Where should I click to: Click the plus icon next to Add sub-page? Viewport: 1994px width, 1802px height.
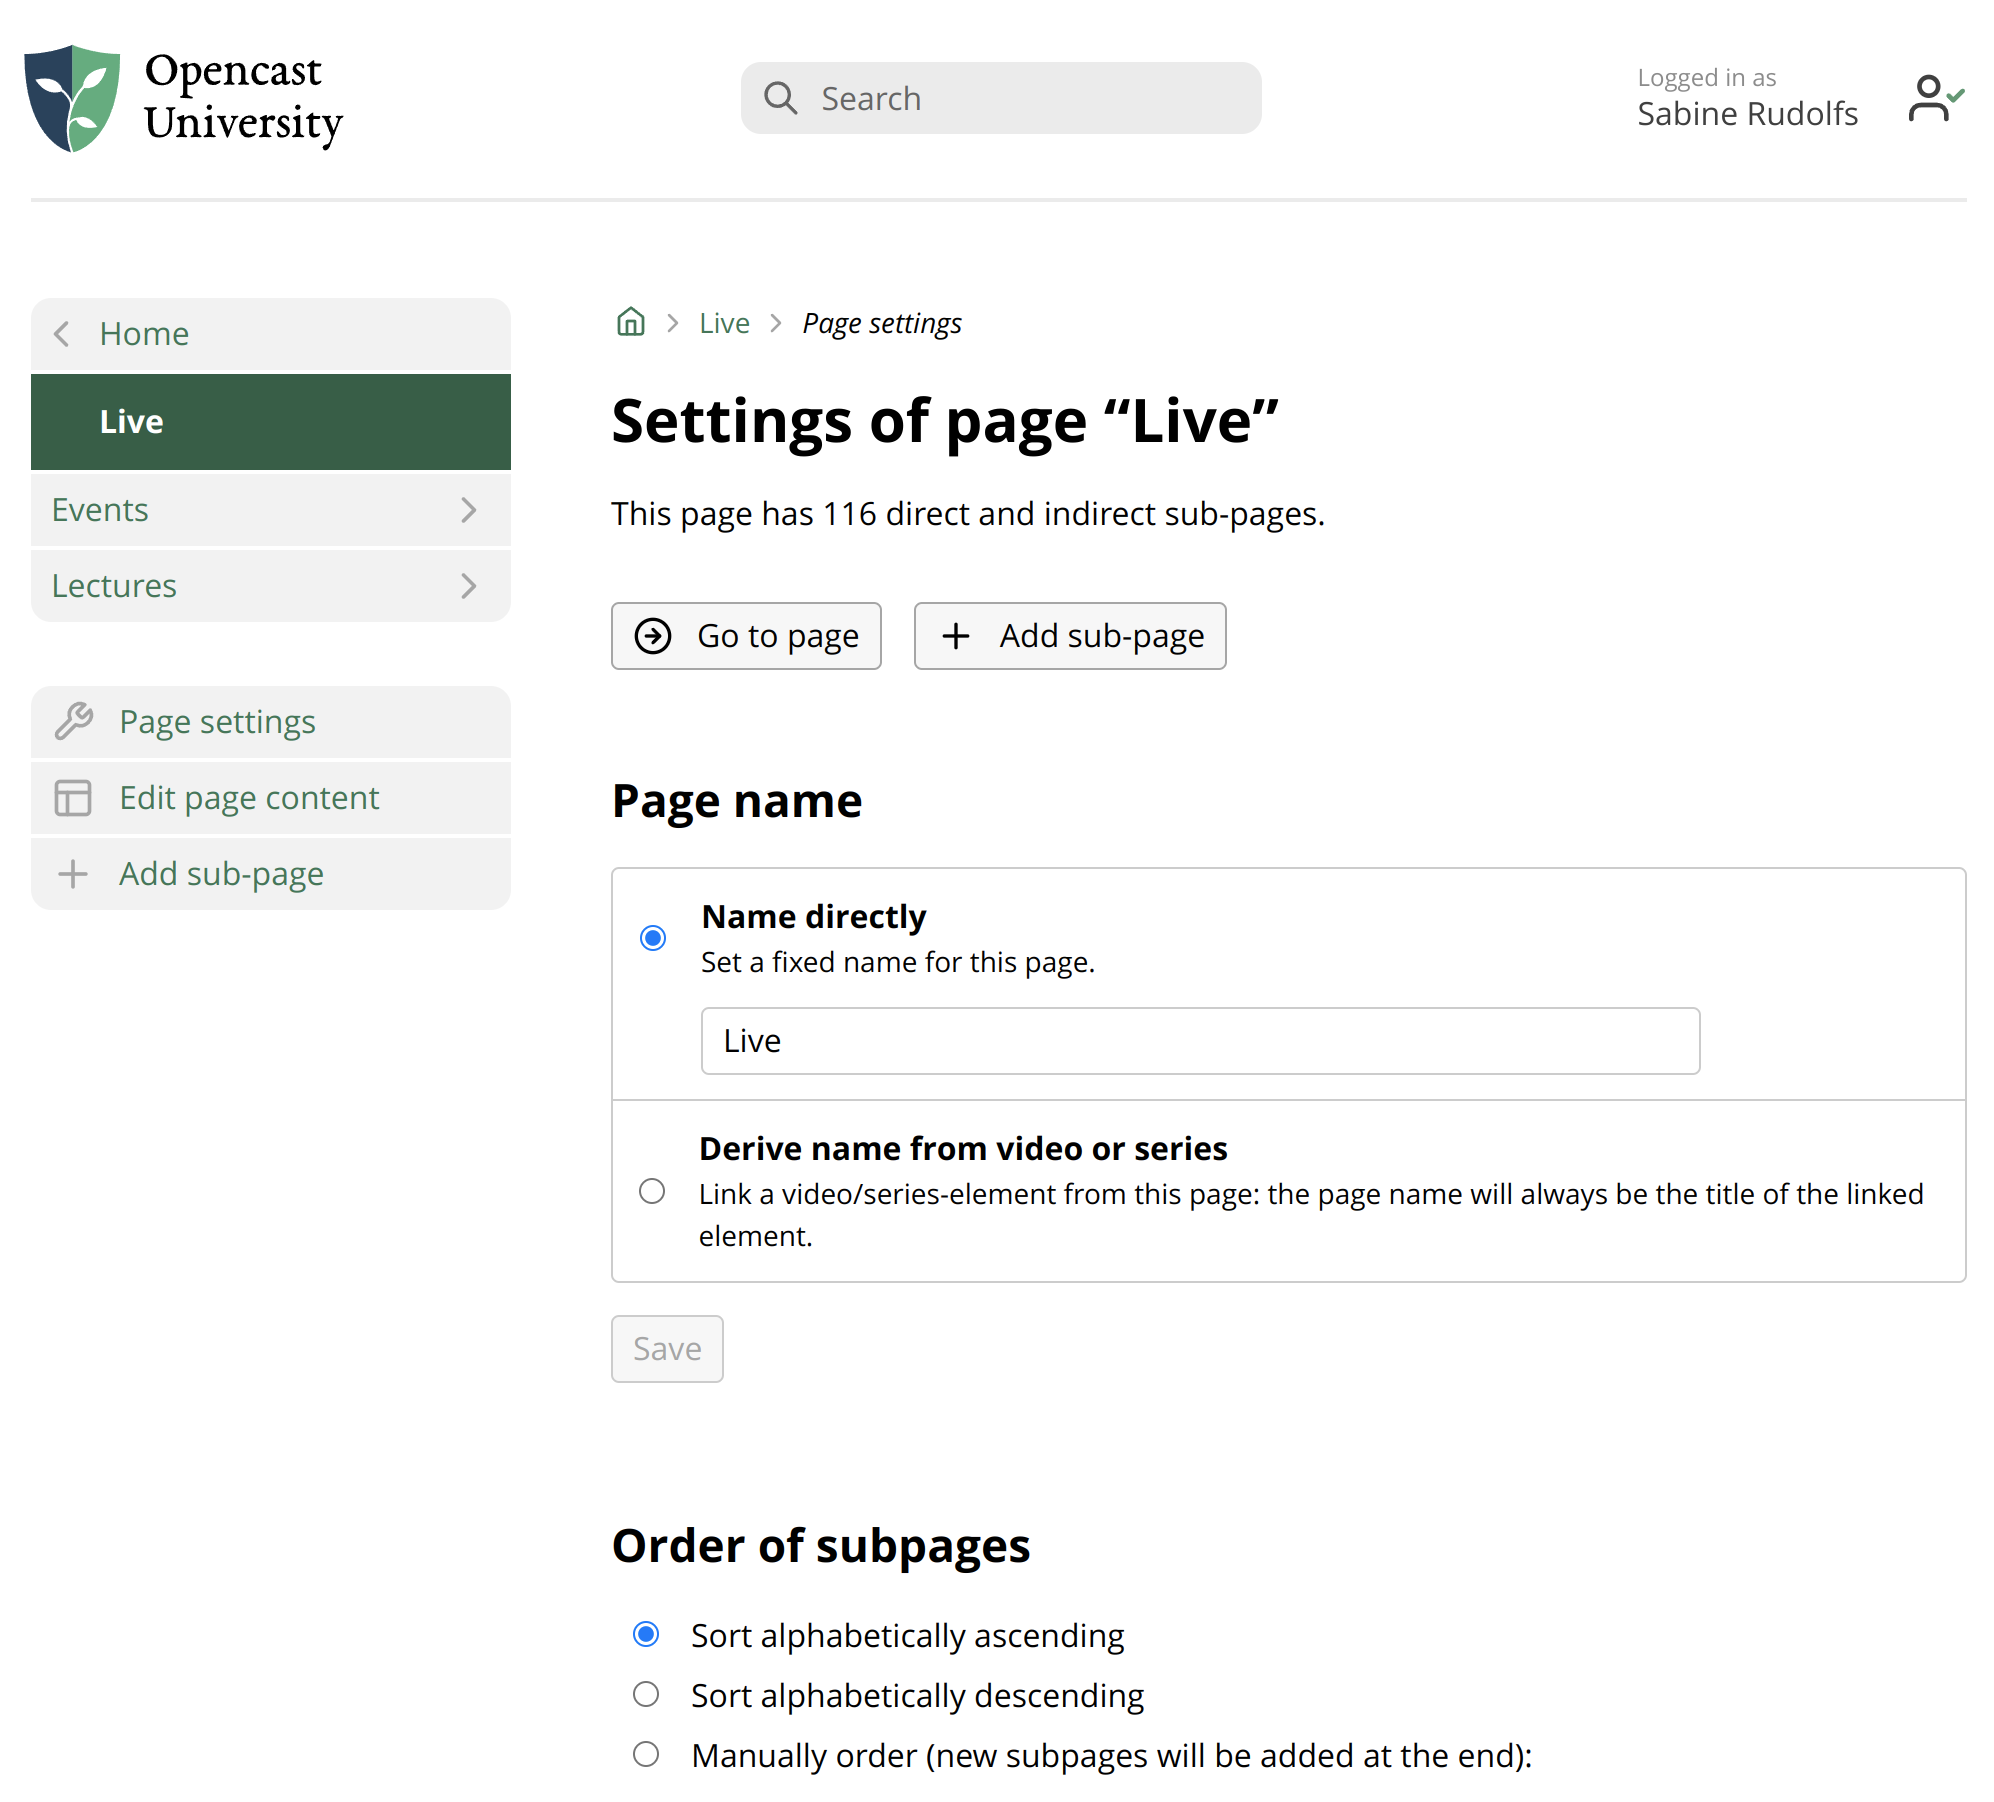[74, 874]
